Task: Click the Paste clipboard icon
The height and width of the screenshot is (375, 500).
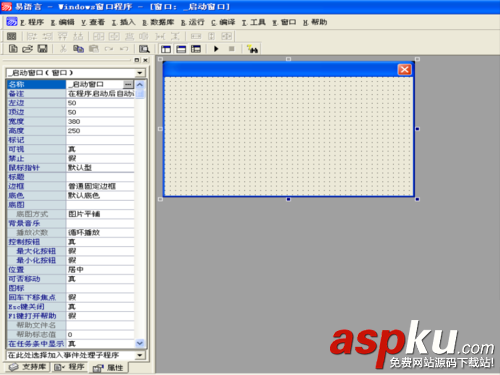Action: coord(94,49)
